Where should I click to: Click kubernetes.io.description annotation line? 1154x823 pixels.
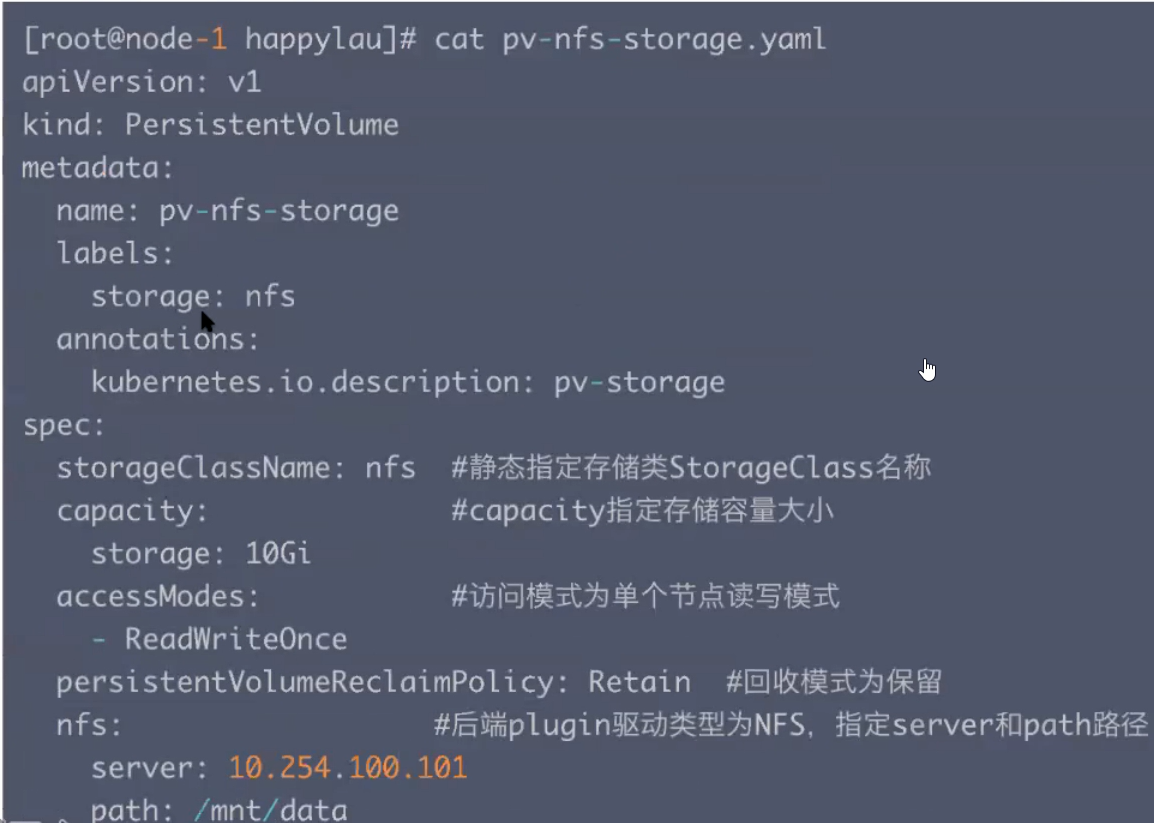pyautogui.click(x=408, y=383)
